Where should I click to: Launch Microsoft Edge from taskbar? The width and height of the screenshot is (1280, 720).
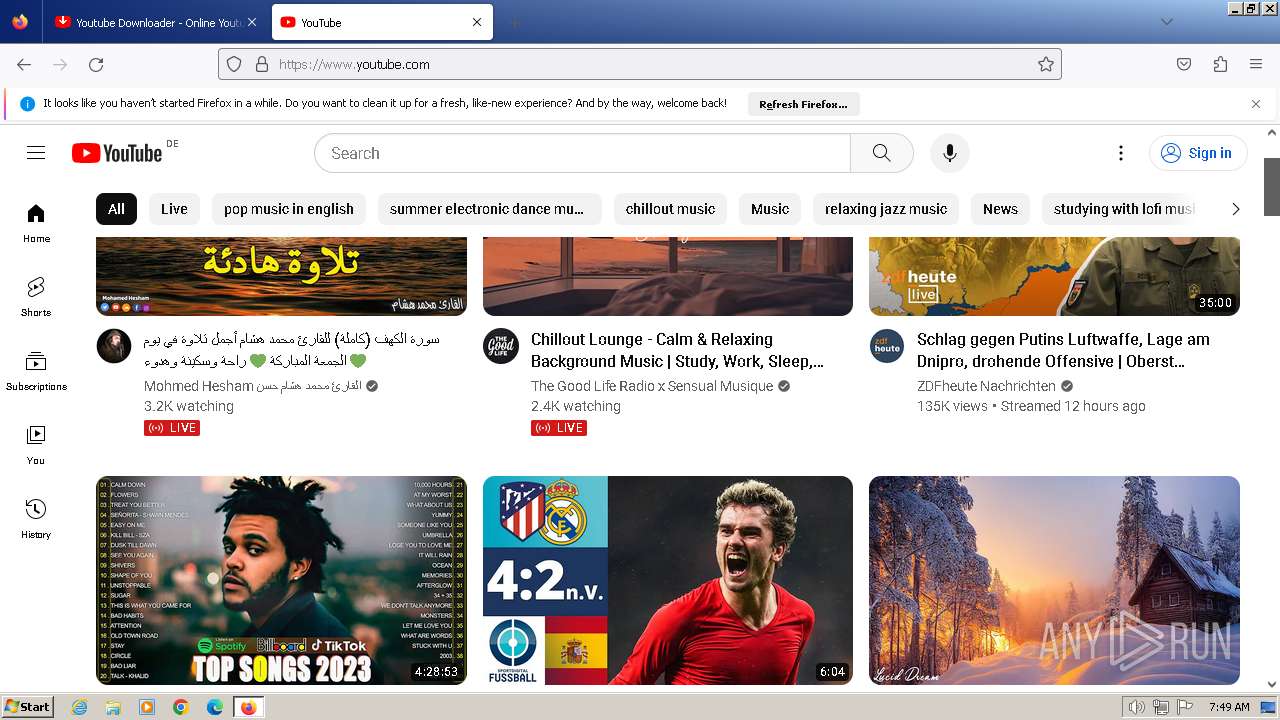point(215,707)
